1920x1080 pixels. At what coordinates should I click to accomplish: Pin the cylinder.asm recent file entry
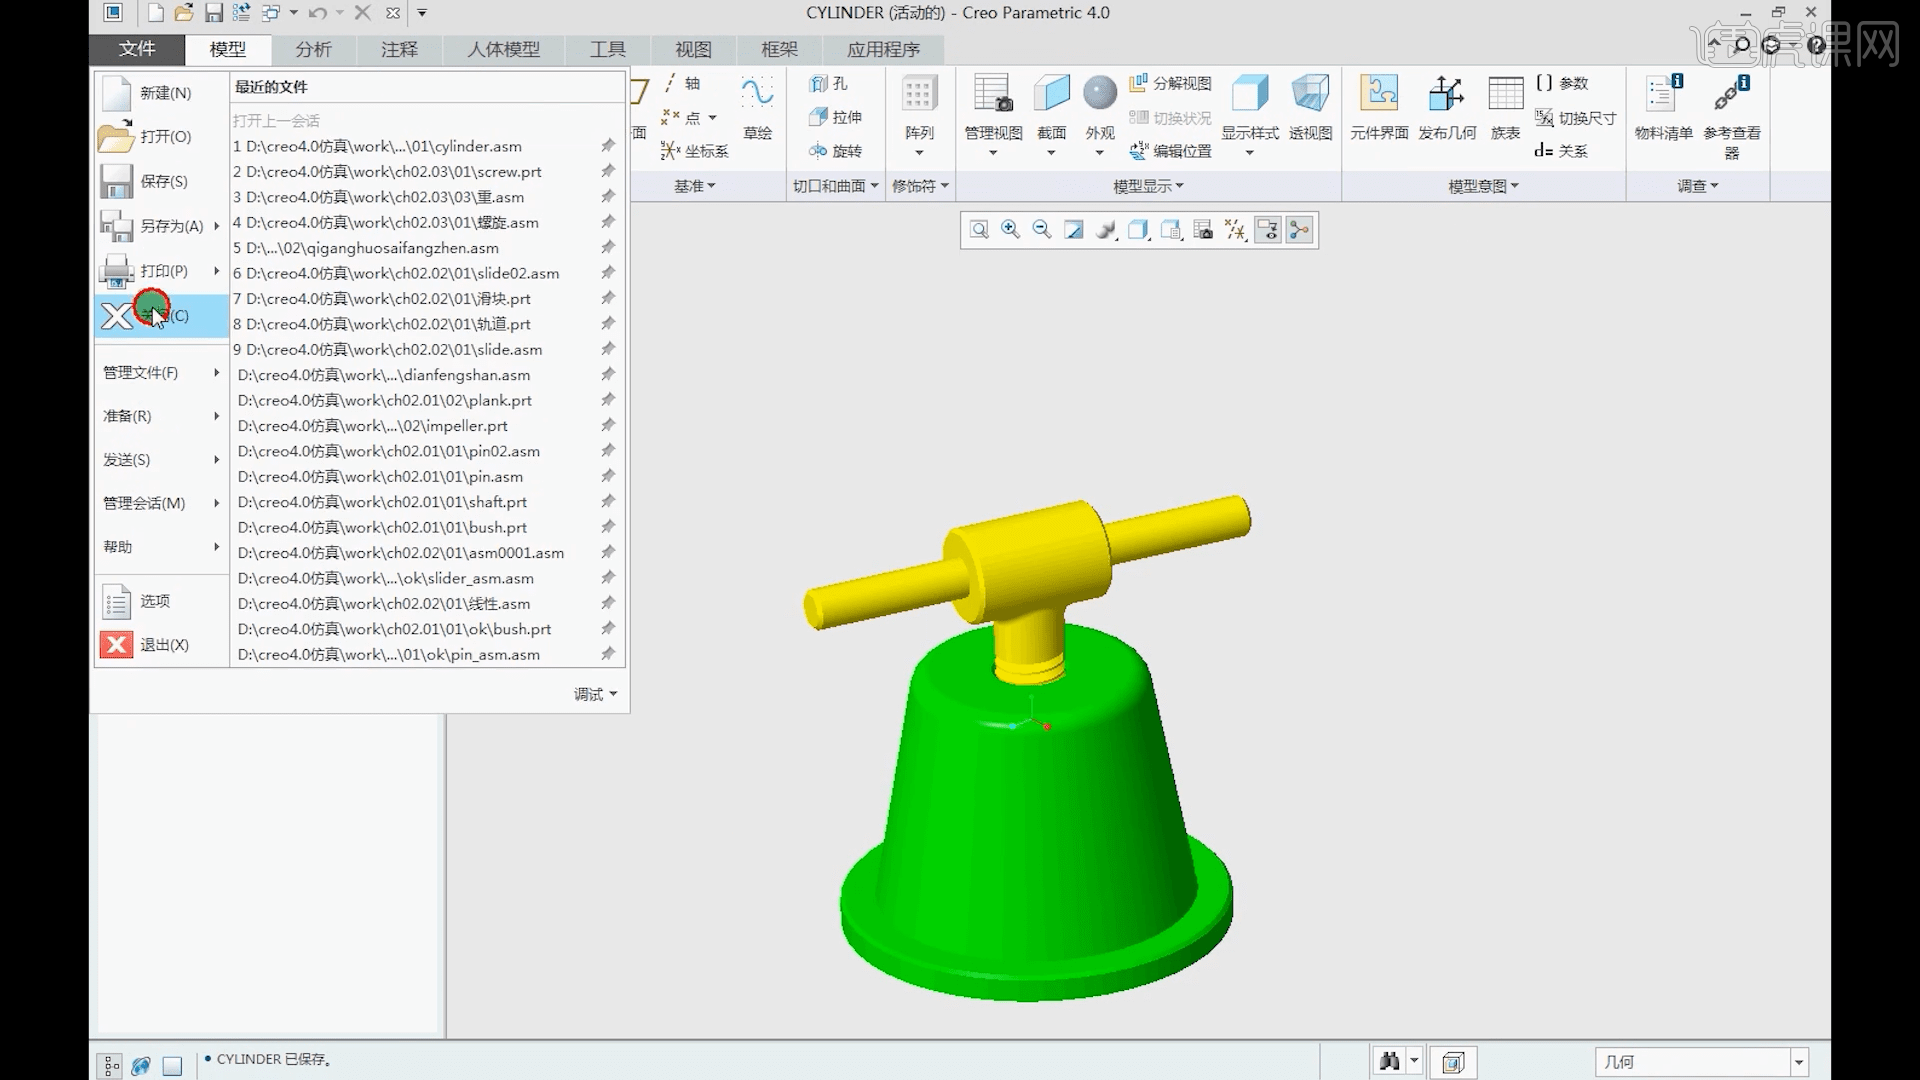click(x=607, y=146)
